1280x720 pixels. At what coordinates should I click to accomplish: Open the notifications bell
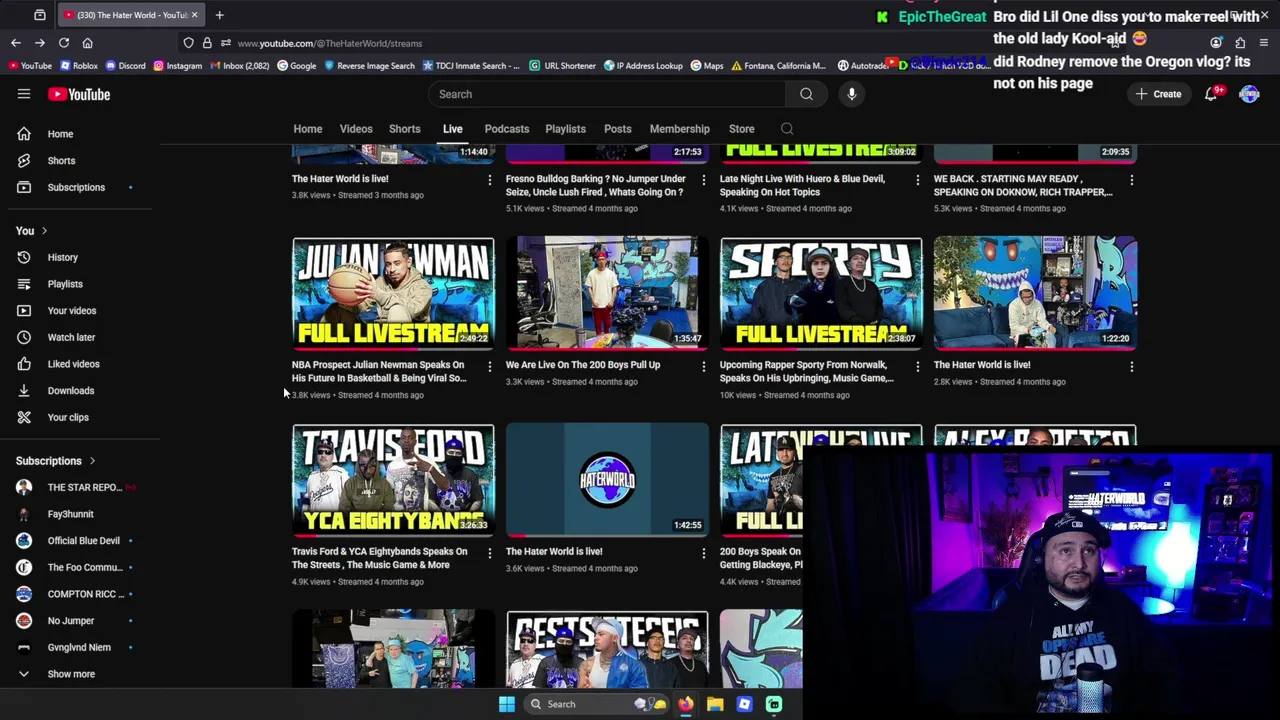tap(1211, 94)
